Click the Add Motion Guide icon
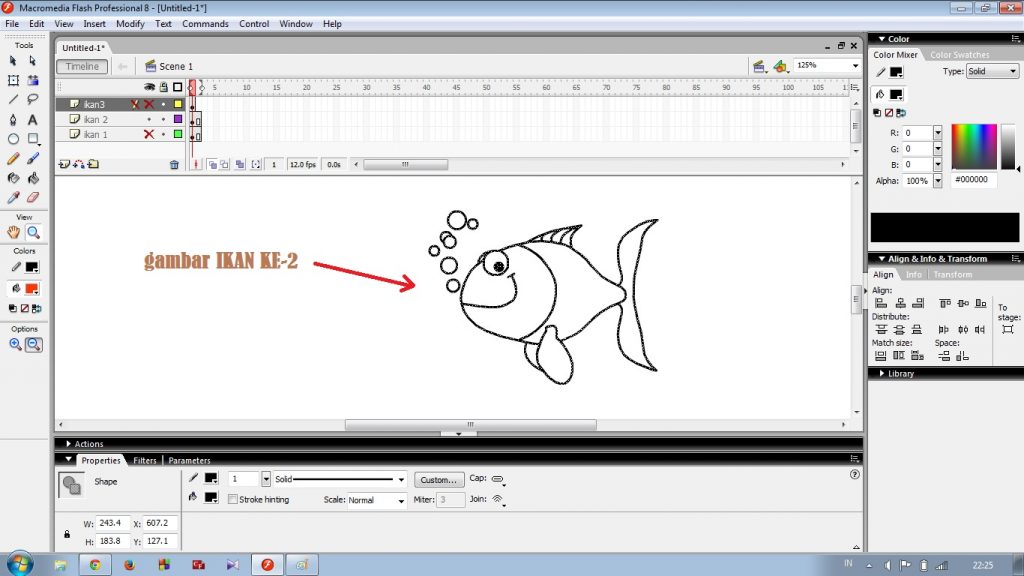 79,165
